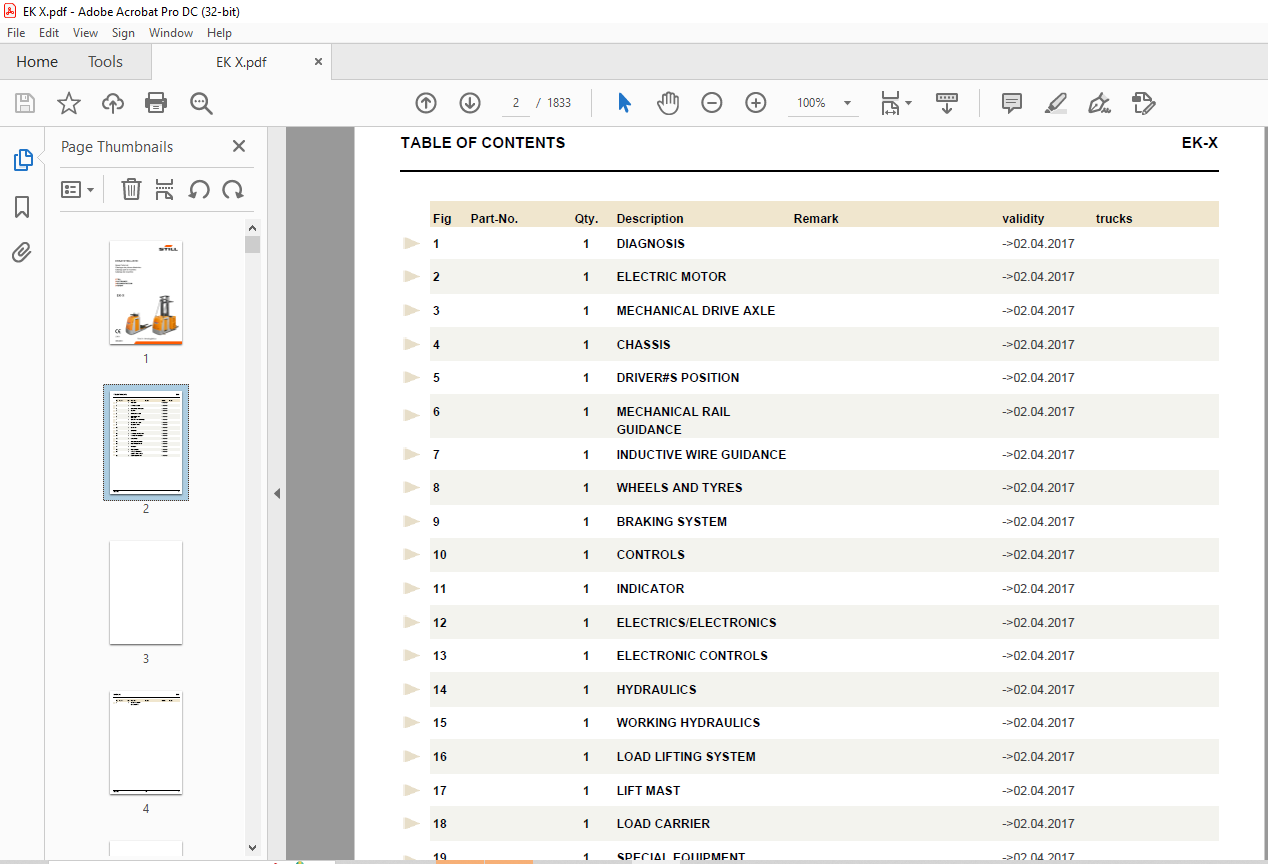Click ELECTRICS/ELECTRONICS entry
Image resolution: width=1268 pixels, height=864 pixels.
[x=696, y=622]
